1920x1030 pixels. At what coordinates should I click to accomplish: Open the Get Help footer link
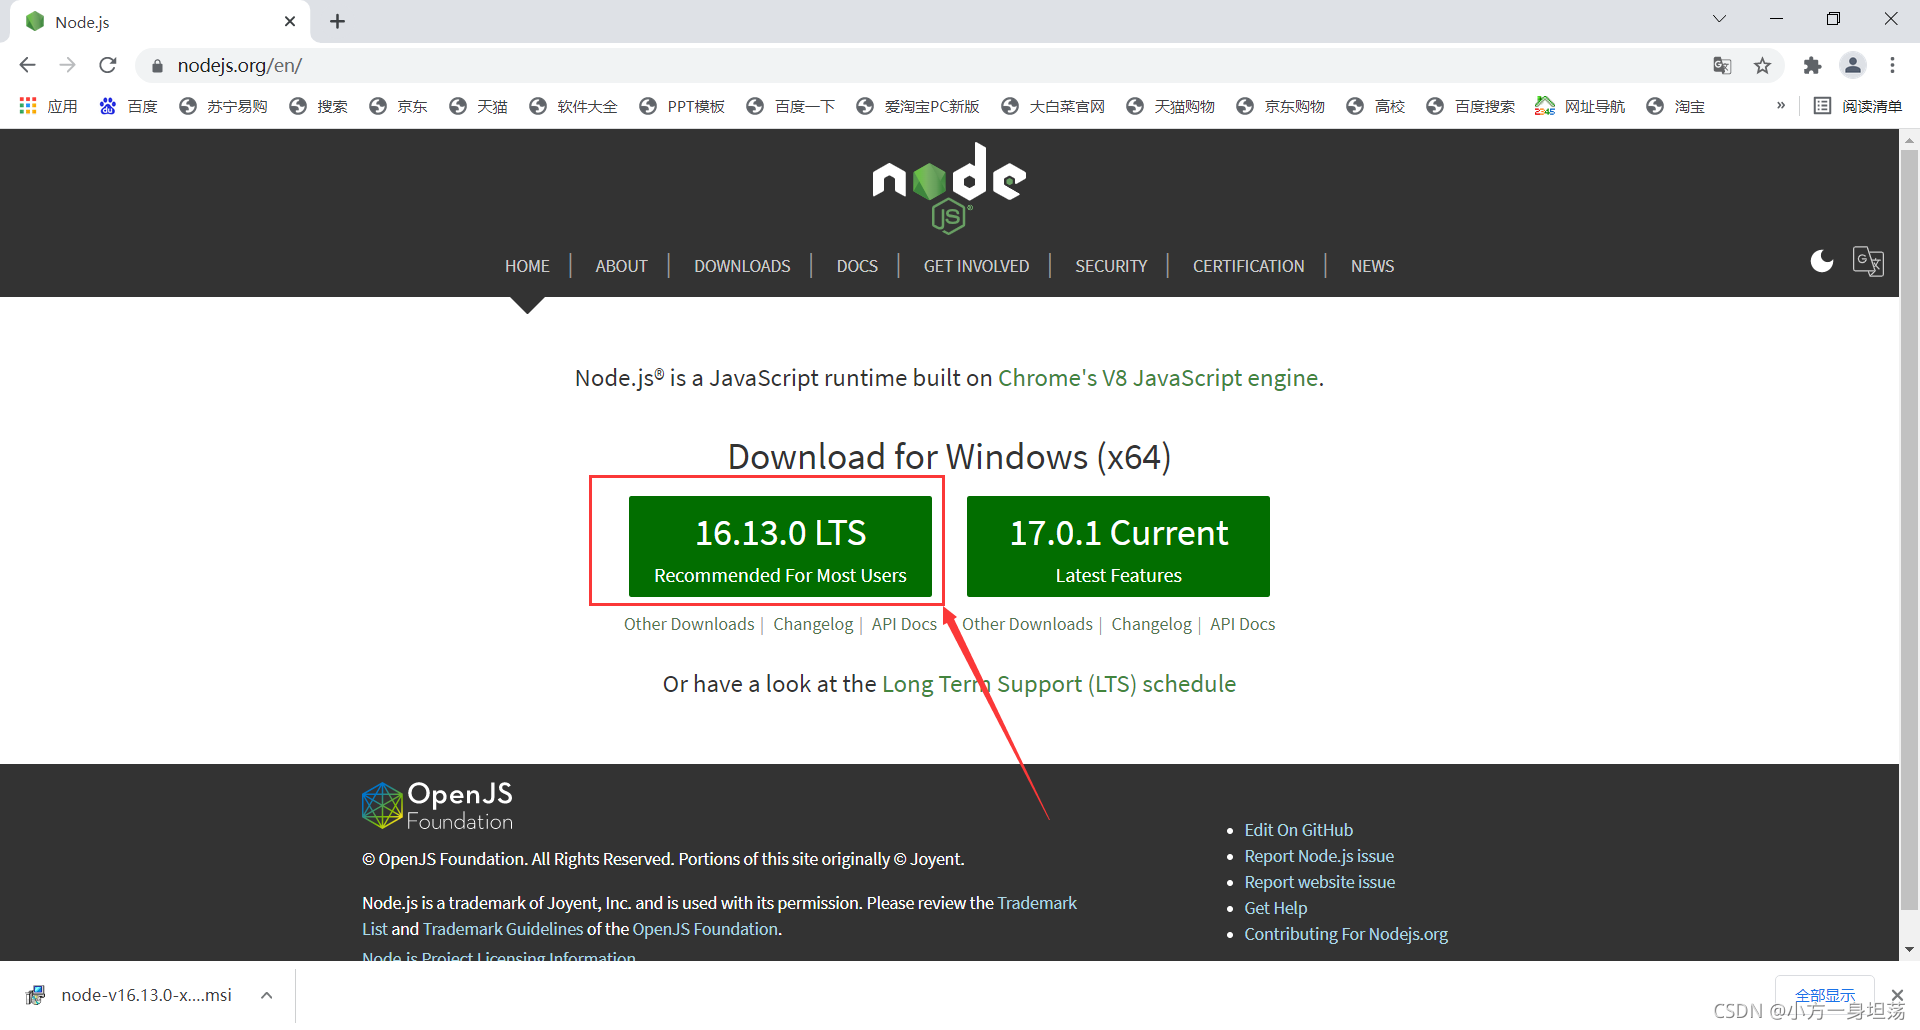pos(1275,908)
